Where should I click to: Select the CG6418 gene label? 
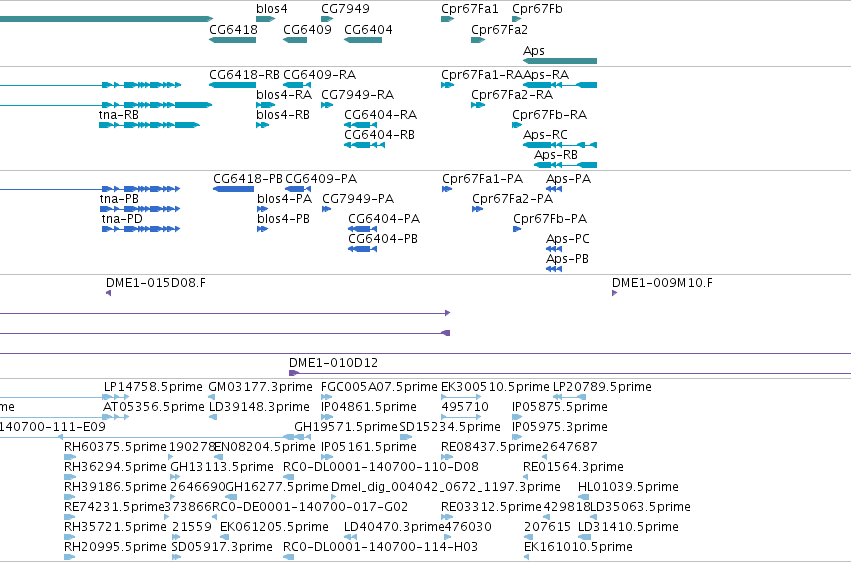coord(233,29)
